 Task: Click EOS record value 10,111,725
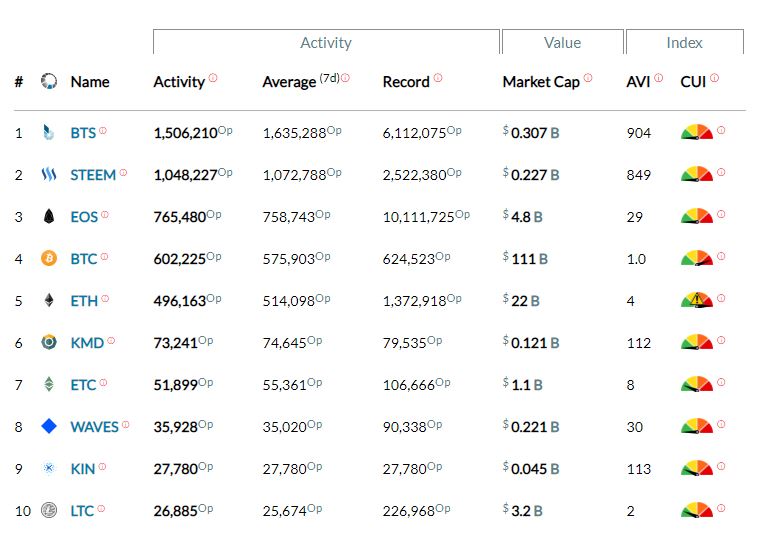click(x=419, y=217)
